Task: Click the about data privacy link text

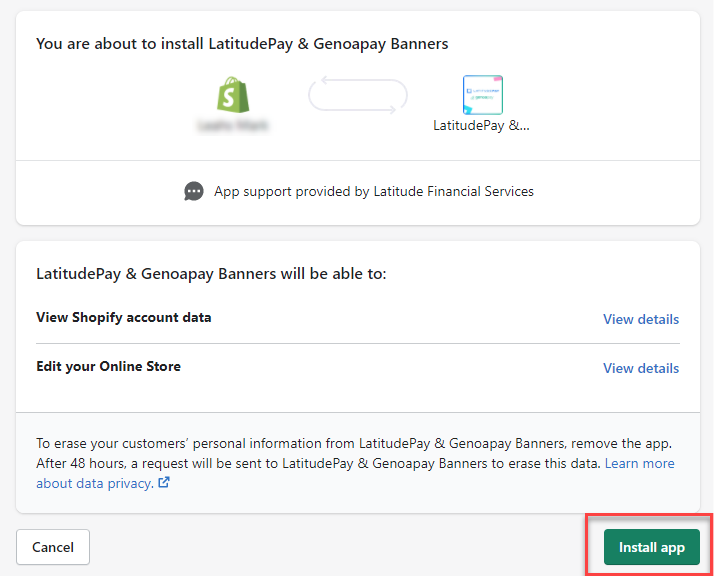Action: coord(95,483)
